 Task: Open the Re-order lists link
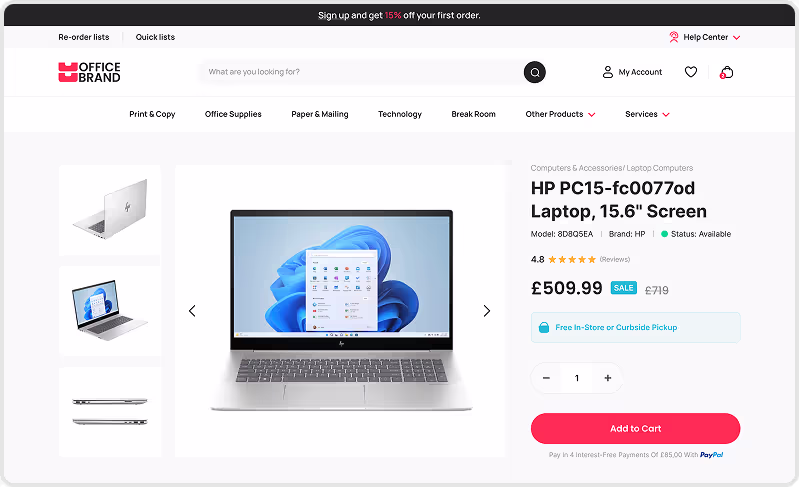coord(84,37)
